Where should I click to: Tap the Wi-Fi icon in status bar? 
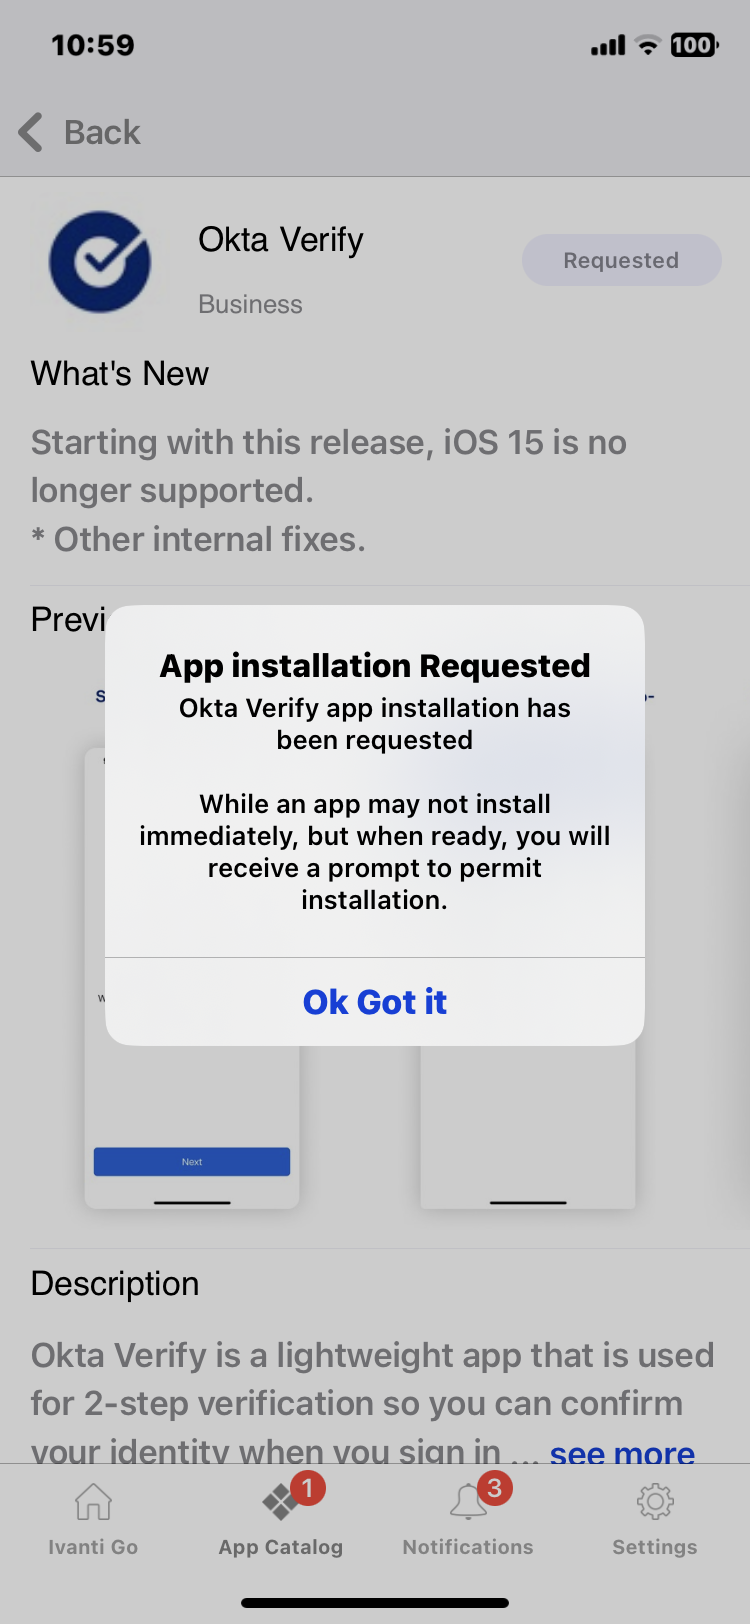coord(648,45)
